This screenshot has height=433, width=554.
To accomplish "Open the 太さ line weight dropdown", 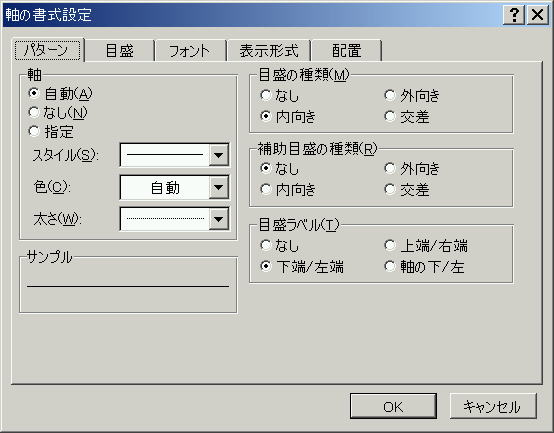I will [219, 219].
